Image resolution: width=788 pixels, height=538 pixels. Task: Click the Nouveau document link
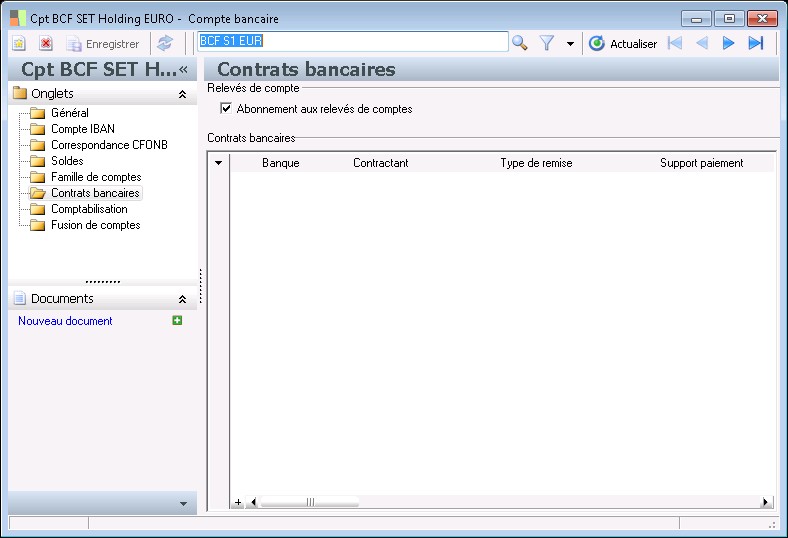pos(65,321)
